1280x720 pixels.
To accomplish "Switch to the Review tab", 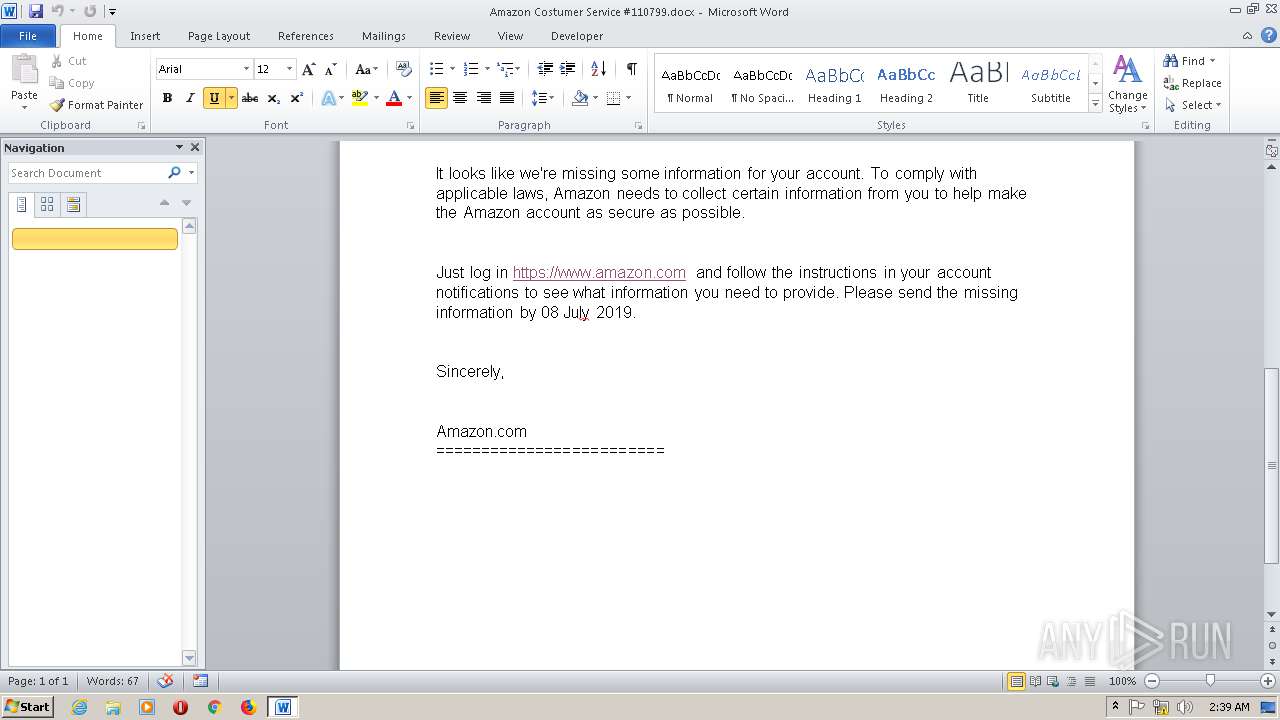I will (452, 36).
